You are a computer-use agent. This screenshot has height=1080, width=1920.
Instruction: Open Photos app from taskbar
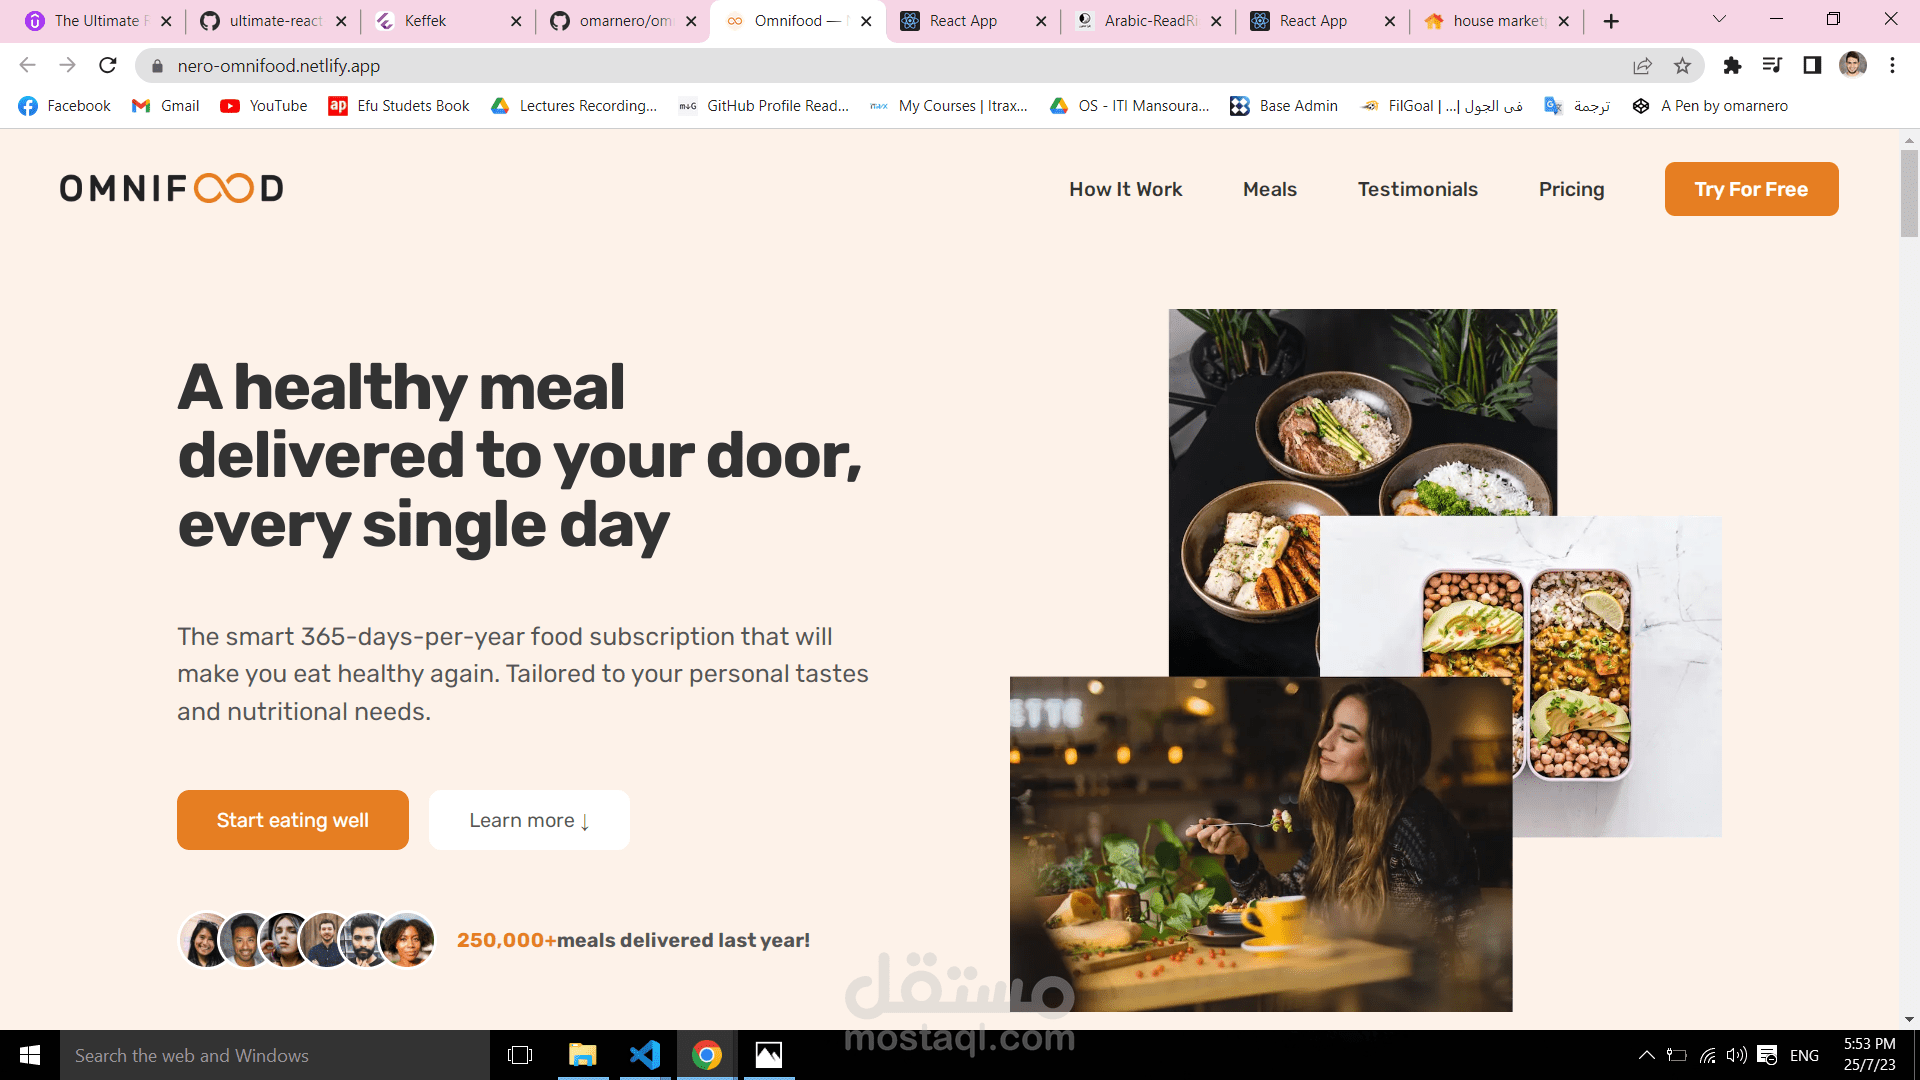[x=769, y=1055]
